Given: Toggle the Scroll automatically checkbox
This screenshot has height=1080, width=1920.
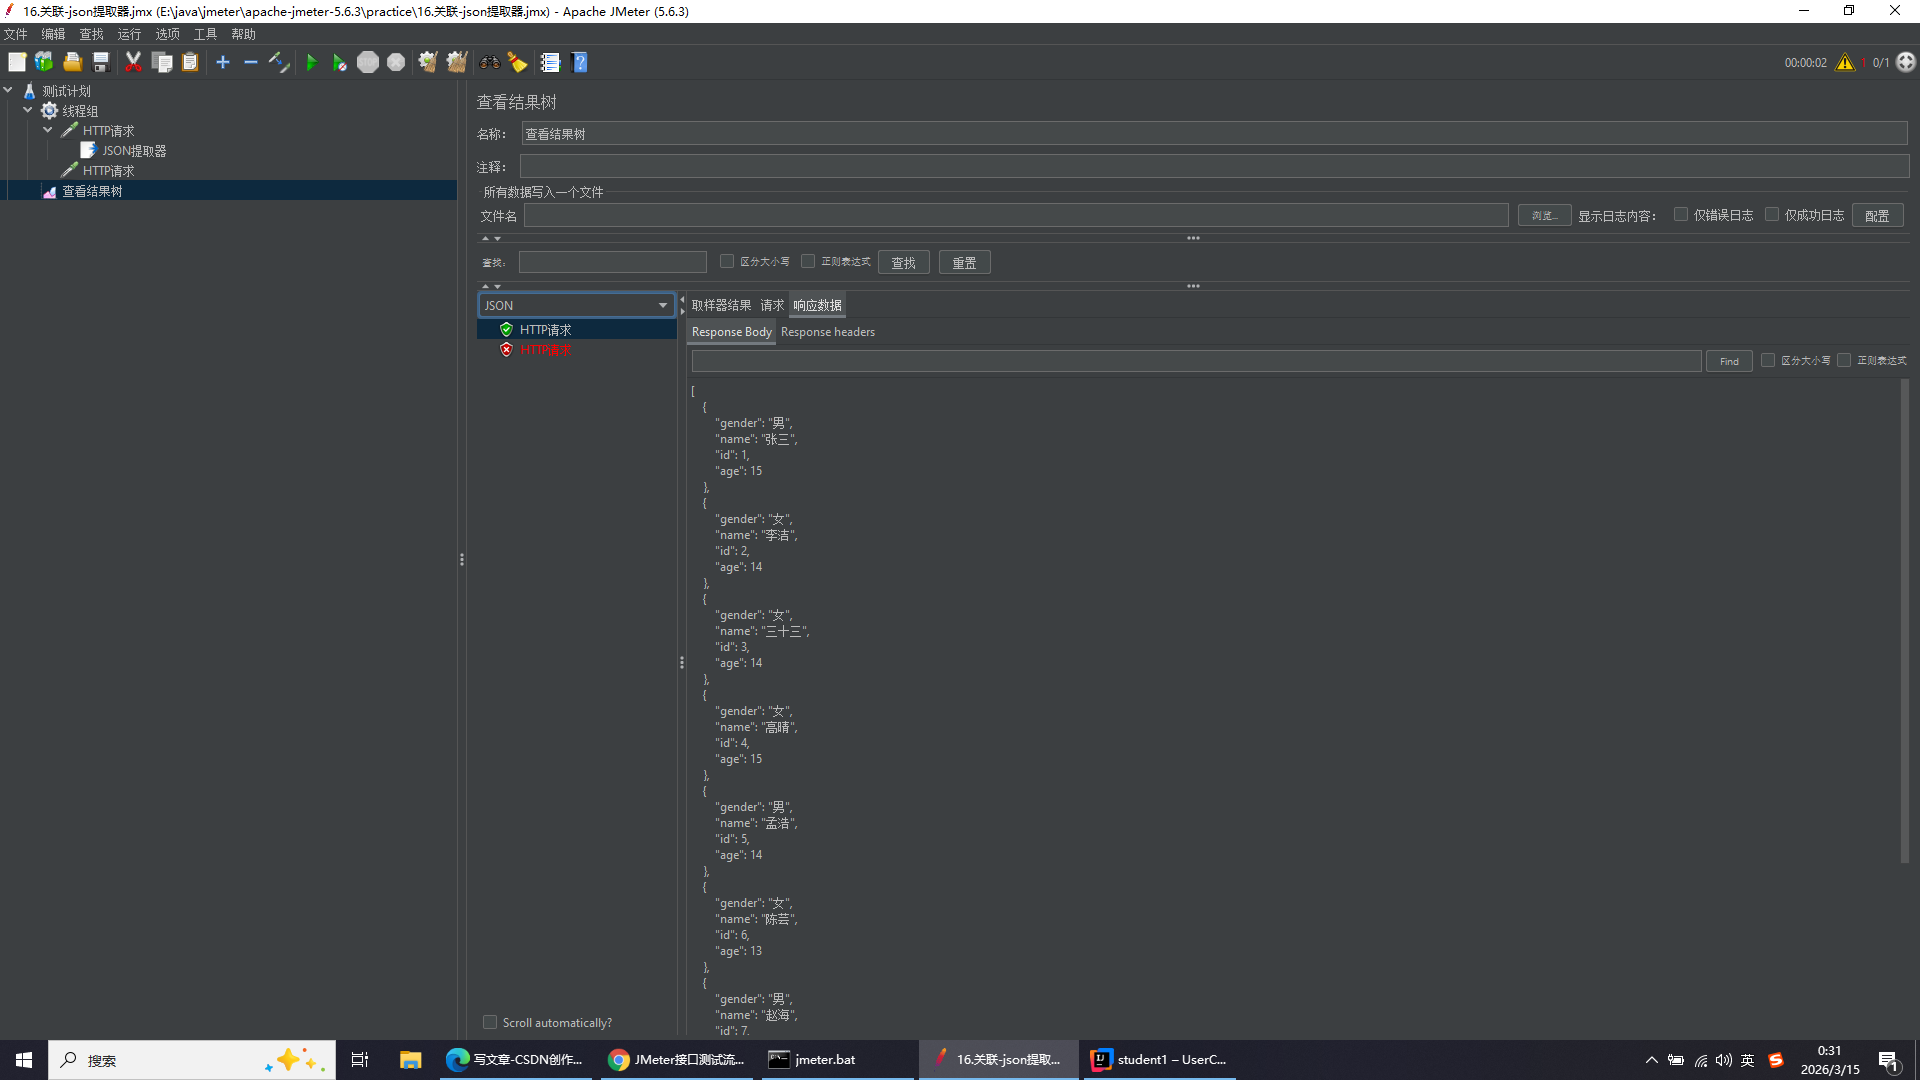Looking at the screenshot, I should point(490,1022).
